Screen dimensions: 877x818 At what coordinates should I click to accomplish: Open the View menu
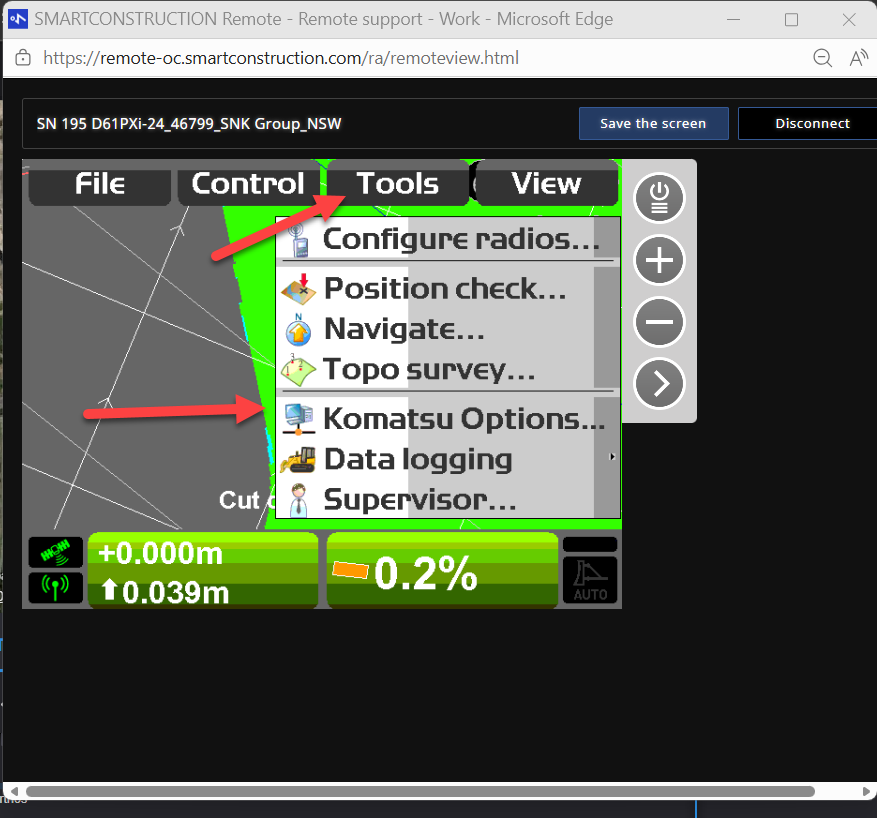[x=546, y=183]
